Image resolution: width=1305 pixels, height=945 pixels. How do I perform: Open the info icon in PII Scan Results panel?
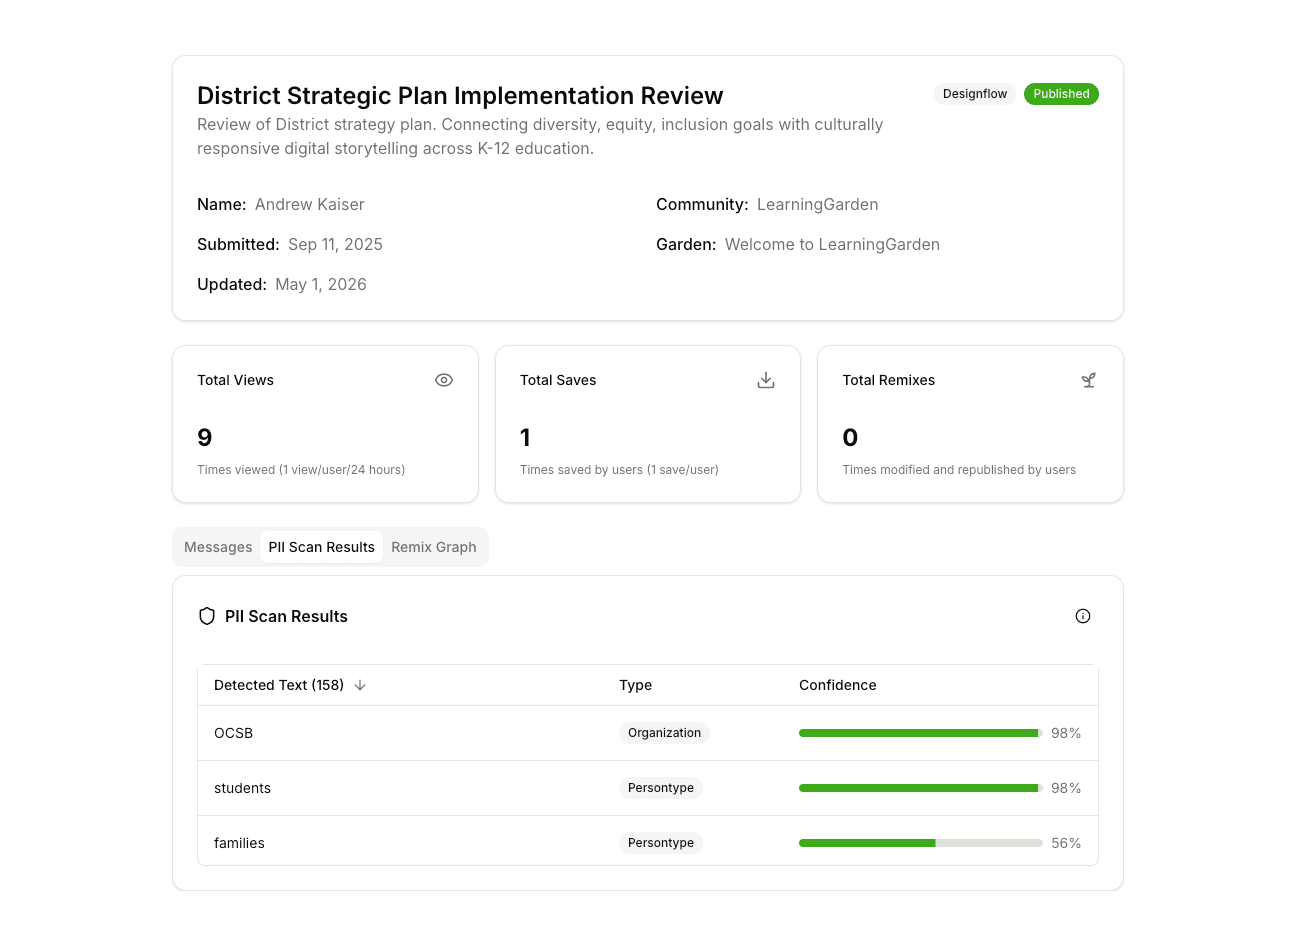point(1083,616)
